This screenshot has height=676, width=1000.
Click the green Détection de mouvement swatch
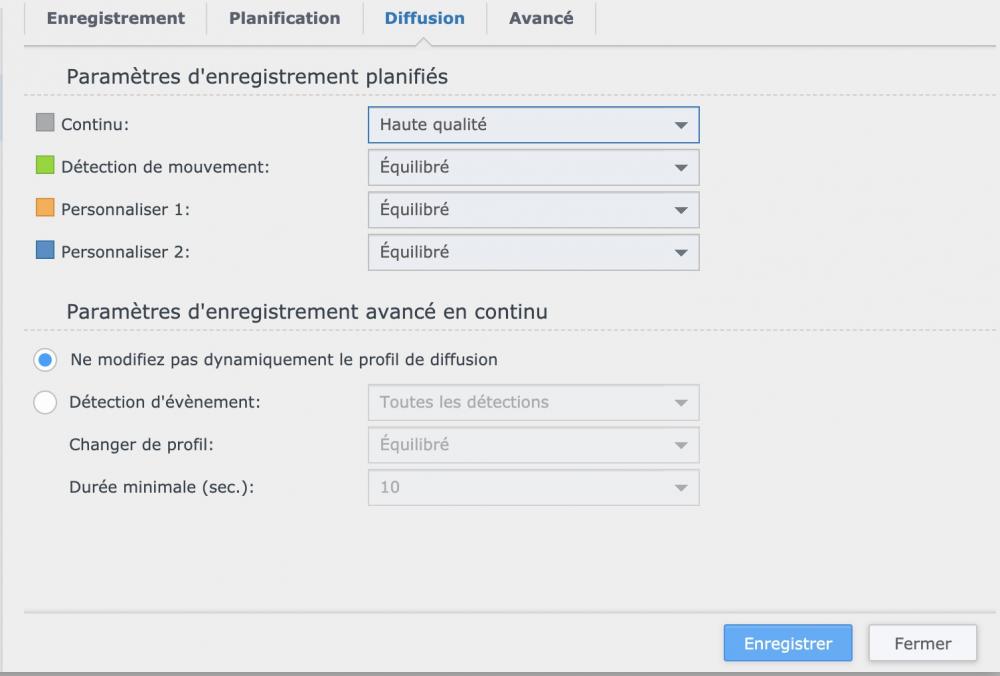tap(45, 166)
